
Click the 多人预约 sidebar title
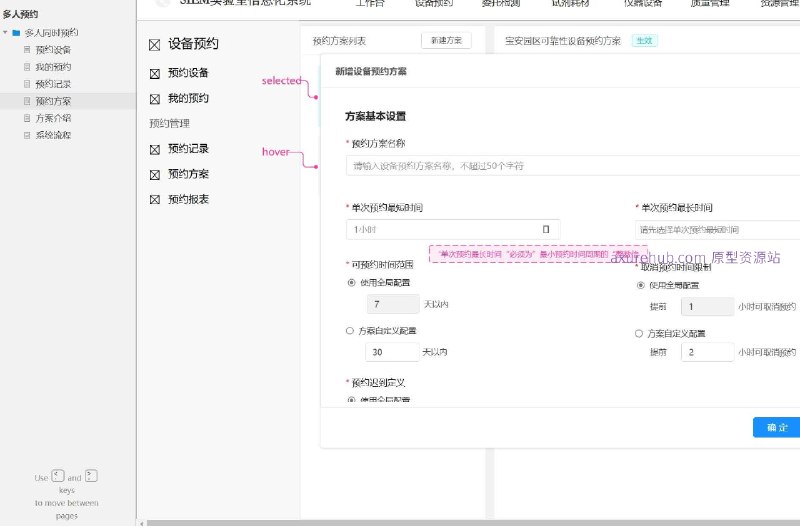[20, 14]
